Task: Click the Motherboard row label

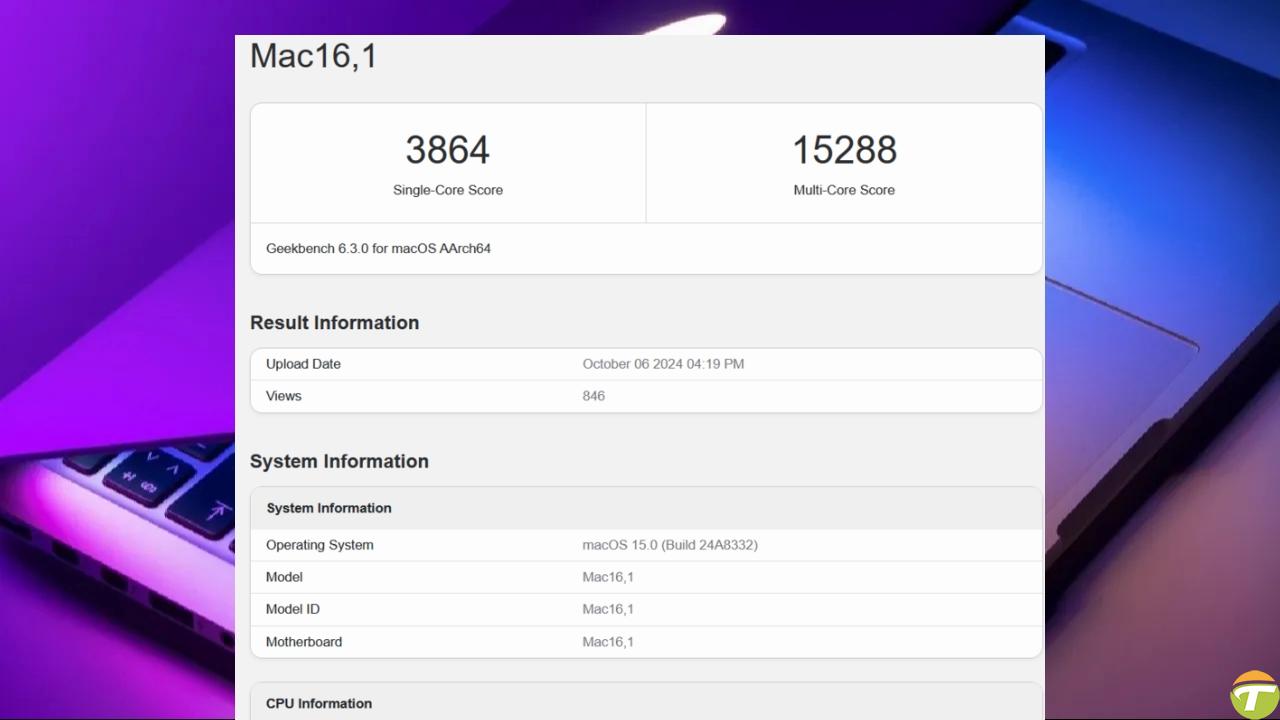Action: (x=304, y=642)
